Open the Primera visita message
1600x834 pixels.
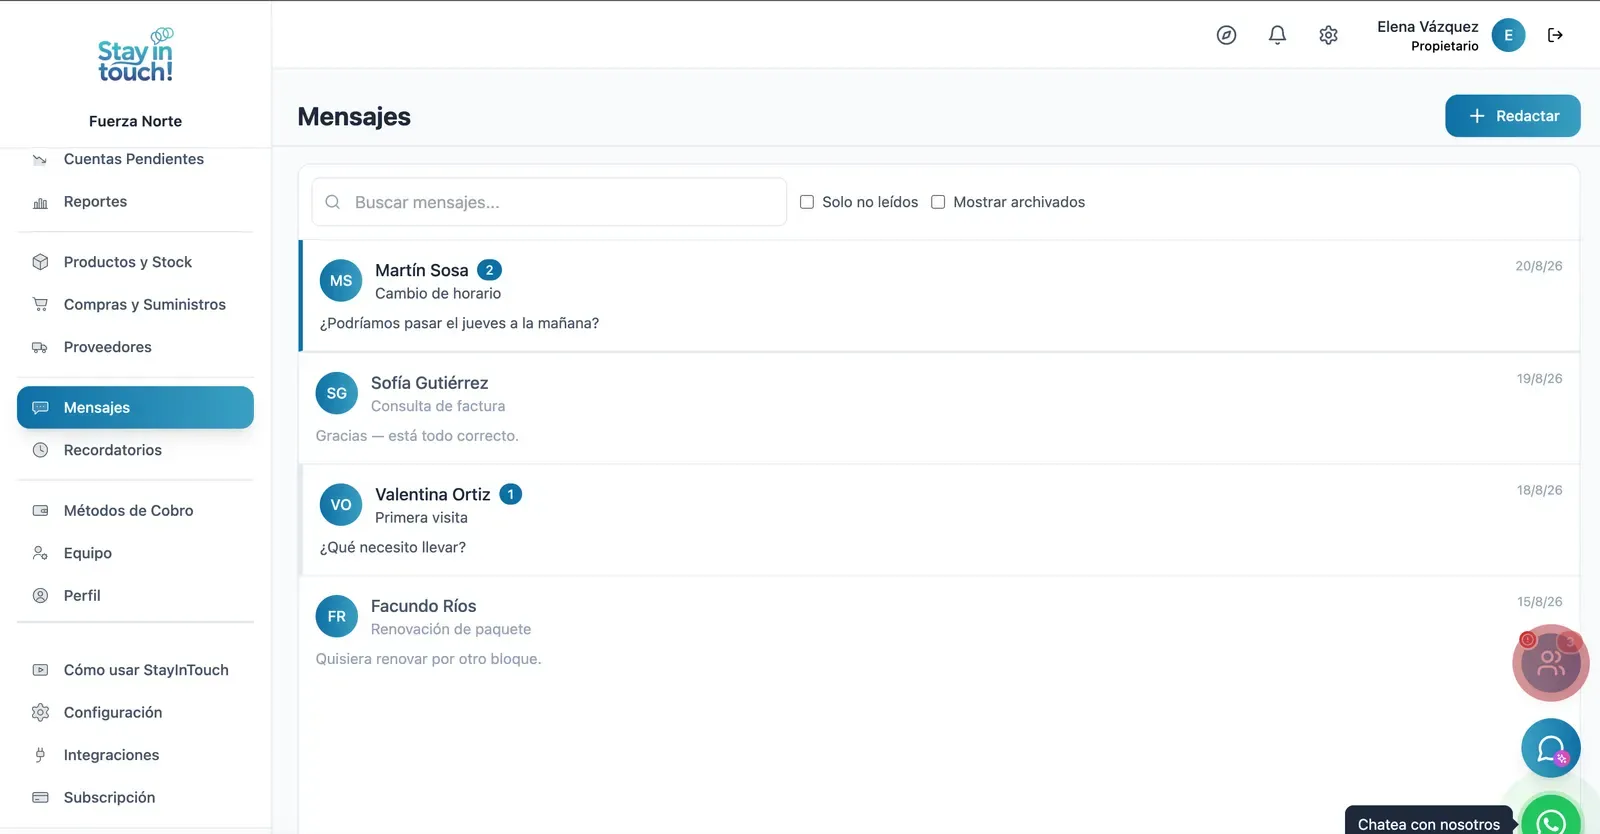click(x=940, y=520)
